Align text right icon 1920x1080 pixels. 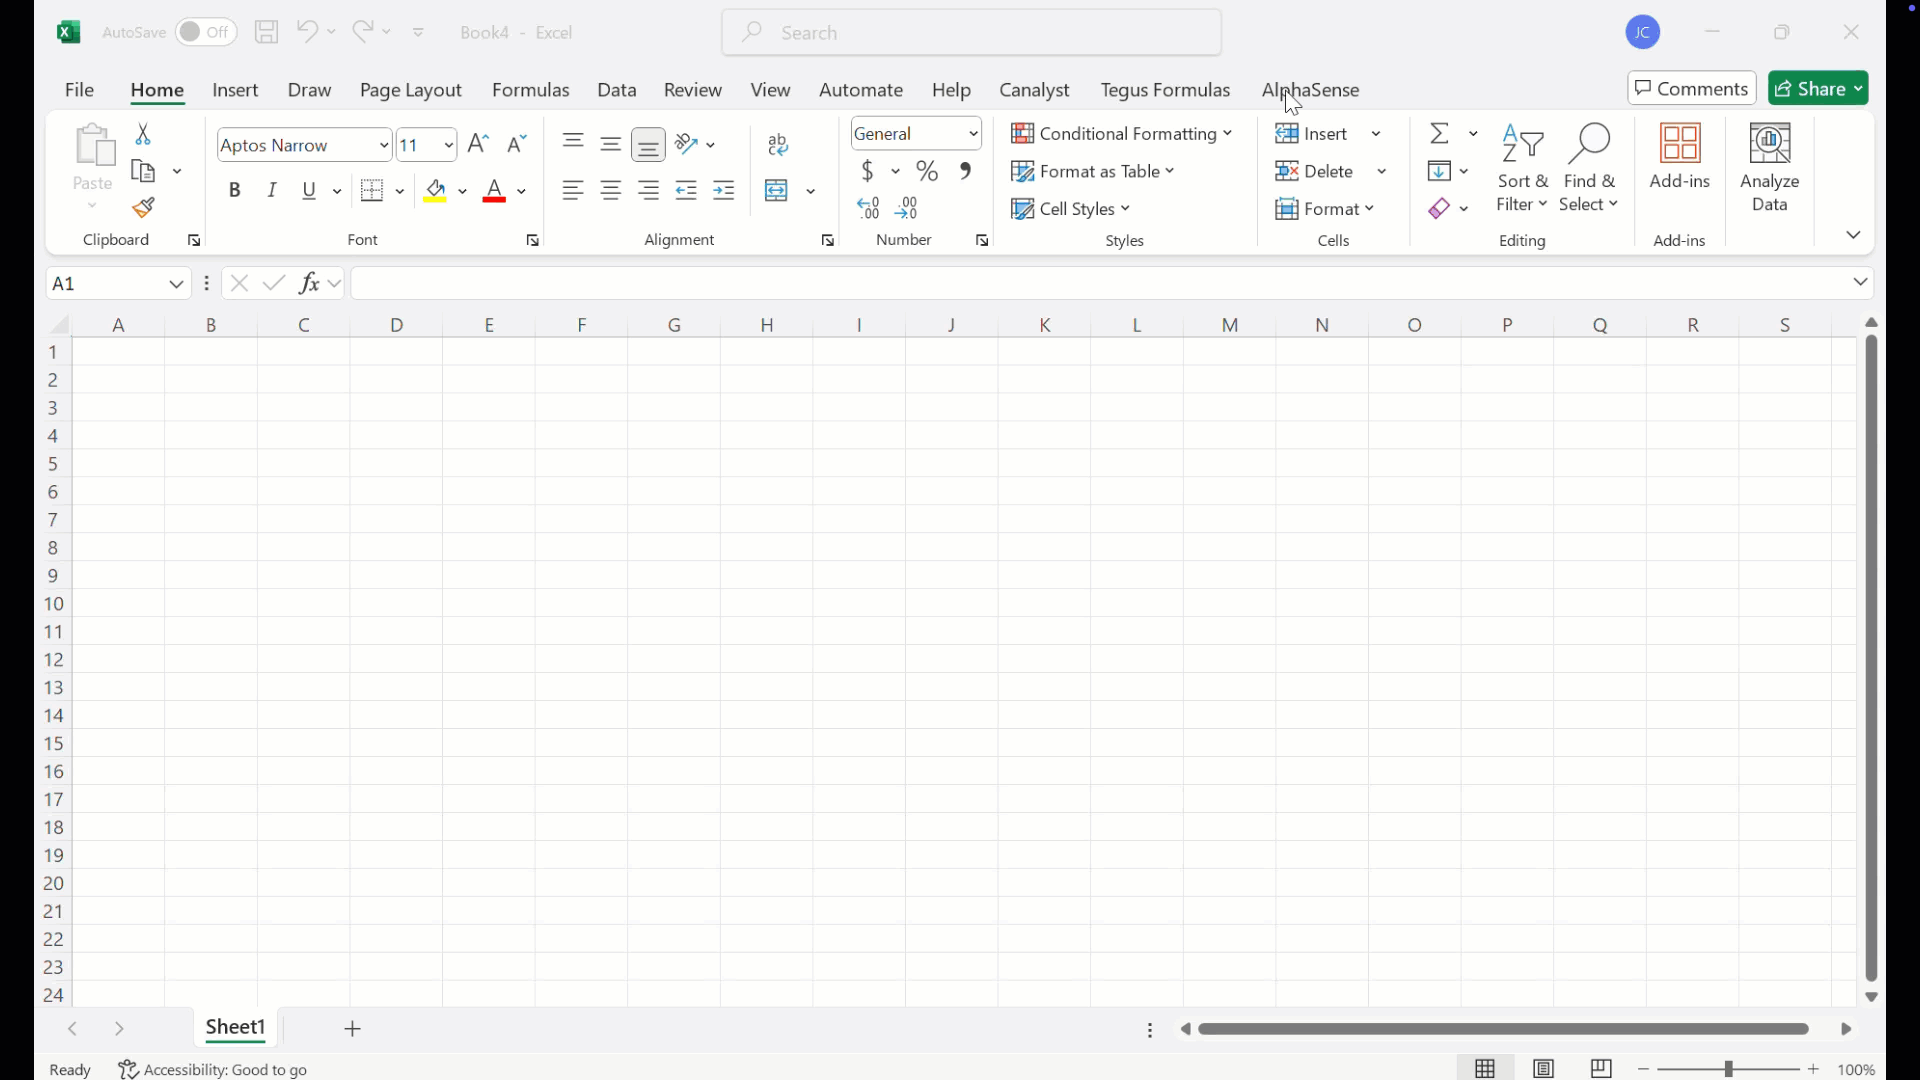click(x=649, y=190)
